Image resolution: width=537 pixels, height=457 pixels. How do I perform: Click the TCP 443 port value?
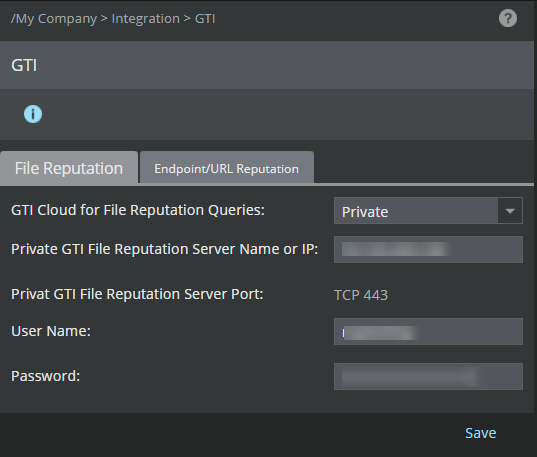pos(361,295)
